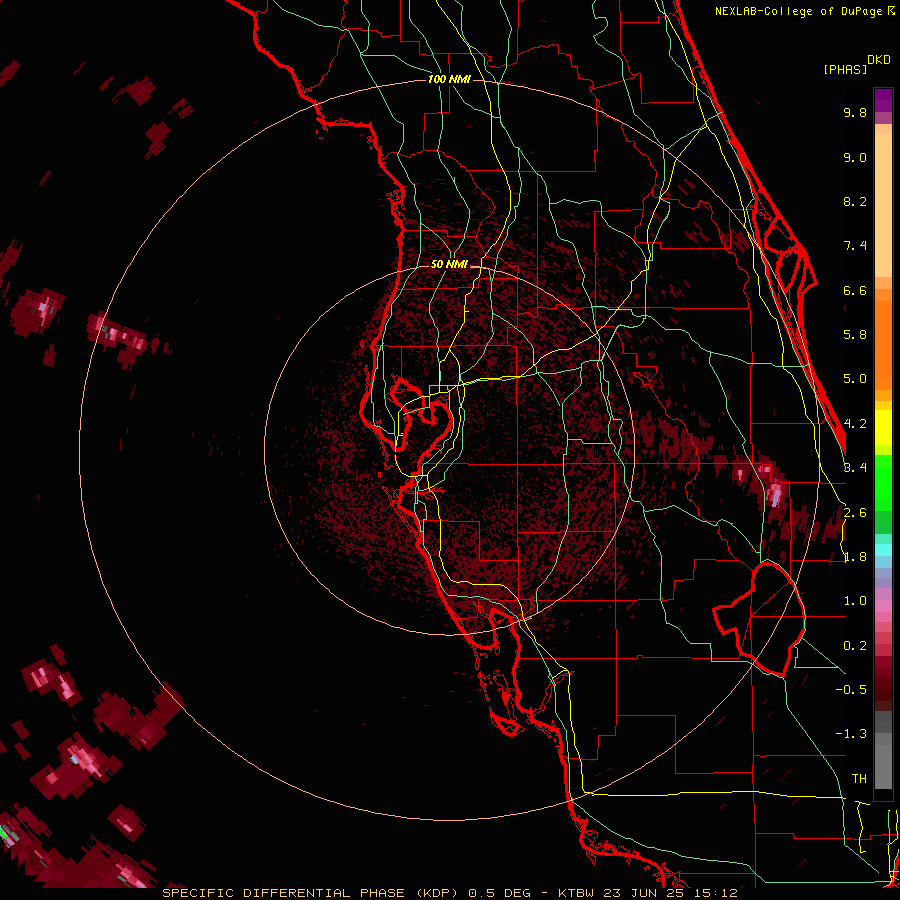
Task: Select the 50 NMI range ring label
Action: 449,264
